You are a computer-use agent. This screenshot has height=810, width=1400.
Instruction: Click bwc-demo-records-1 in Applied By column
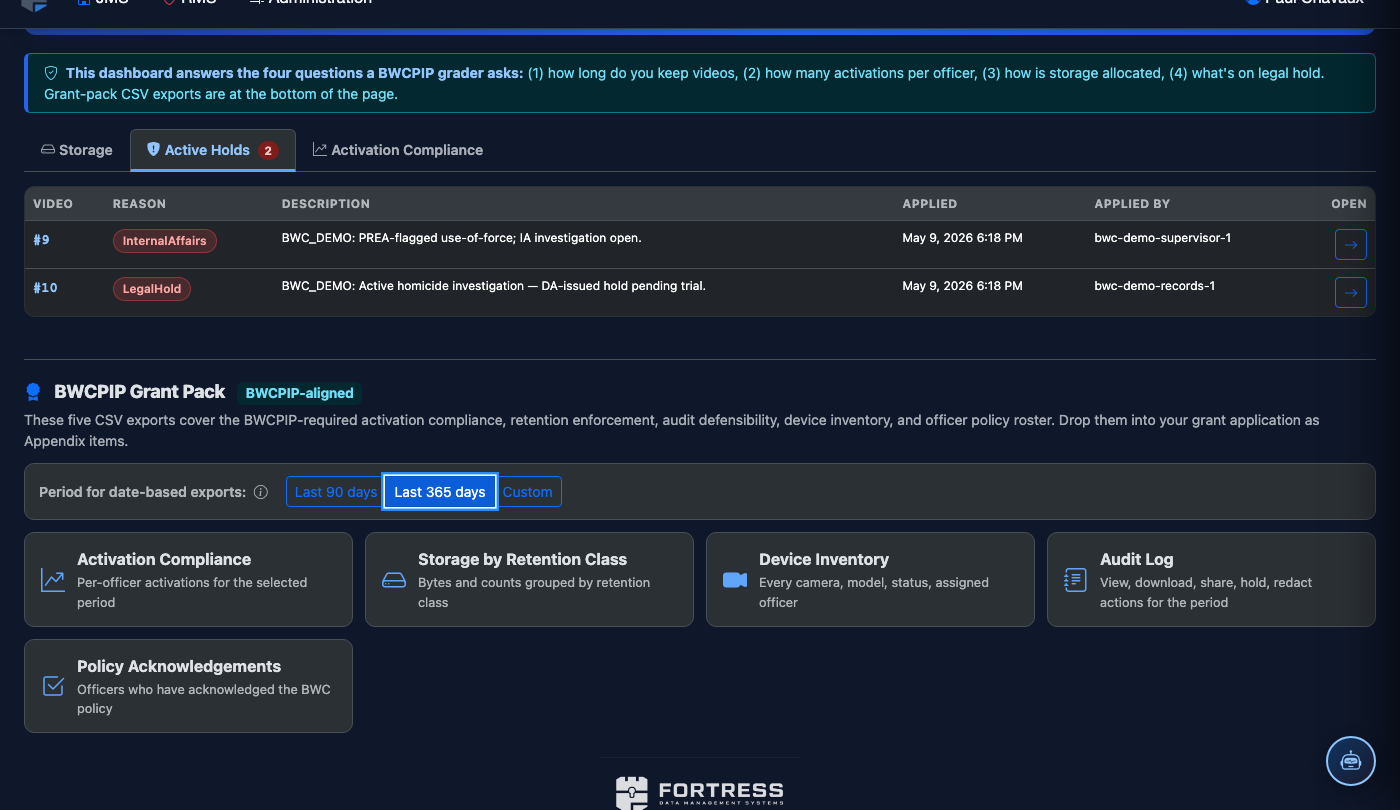[x=1154, y=286]
